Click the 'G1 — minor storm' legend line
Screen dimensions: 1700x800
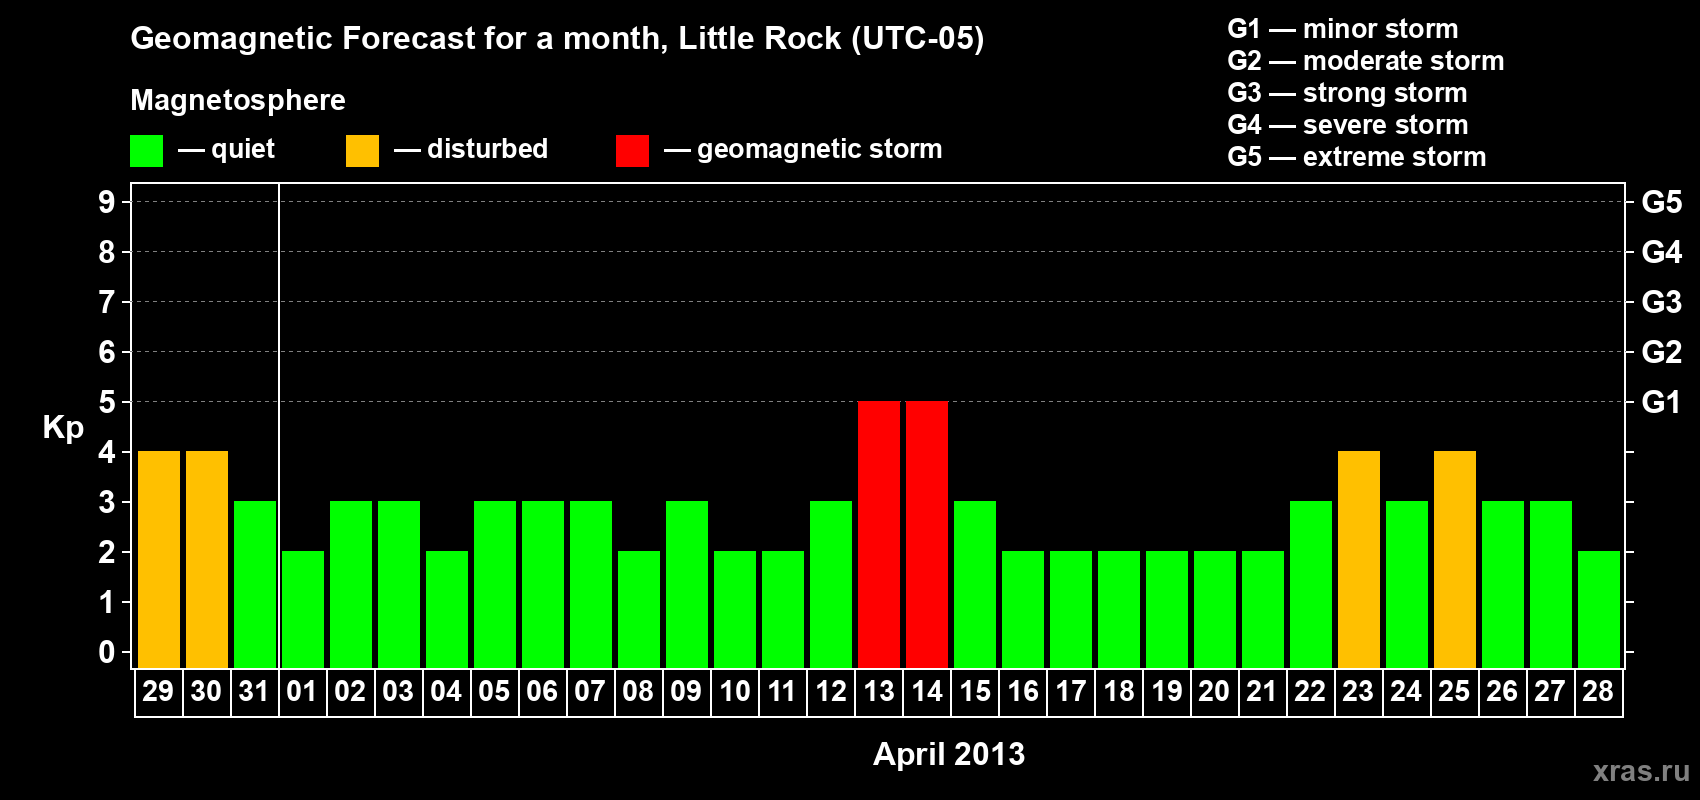[x=1343, y=29]
